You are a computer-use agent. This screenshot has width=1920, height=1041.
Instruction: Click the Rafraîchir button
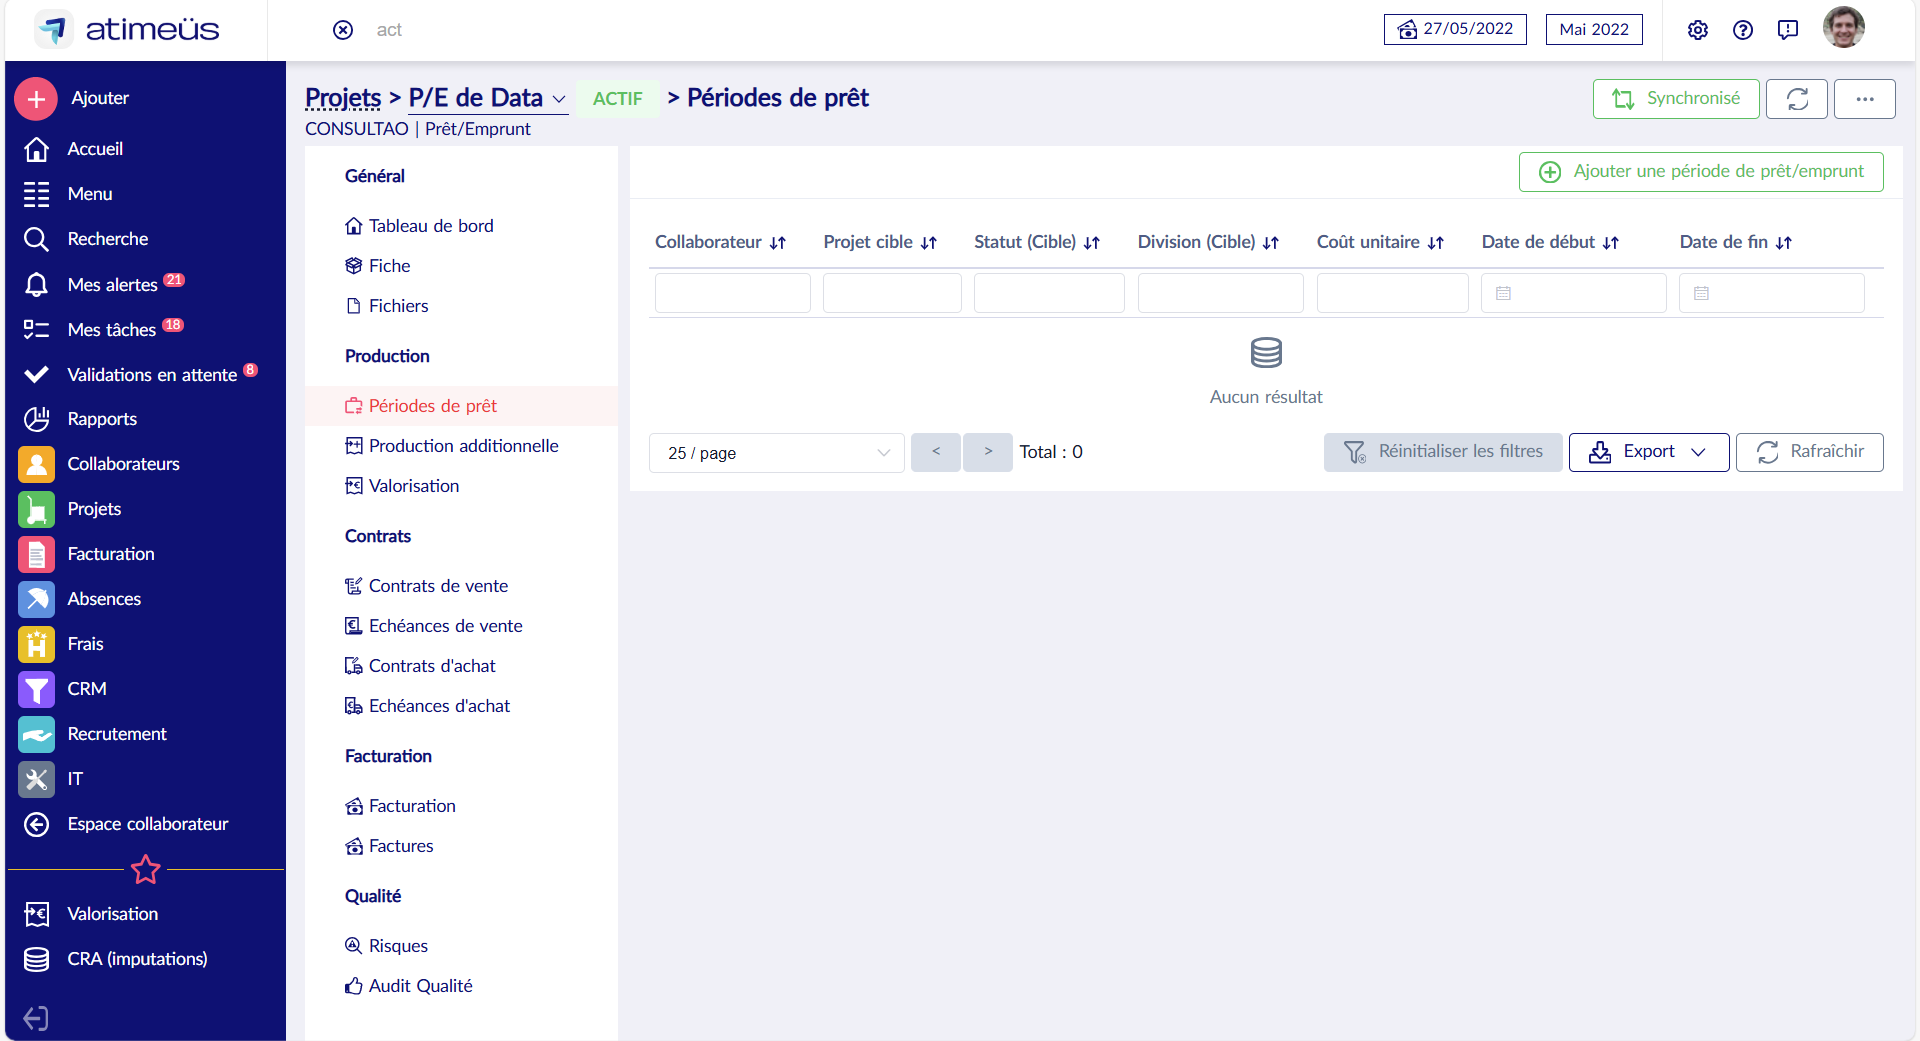point(1809,452)
